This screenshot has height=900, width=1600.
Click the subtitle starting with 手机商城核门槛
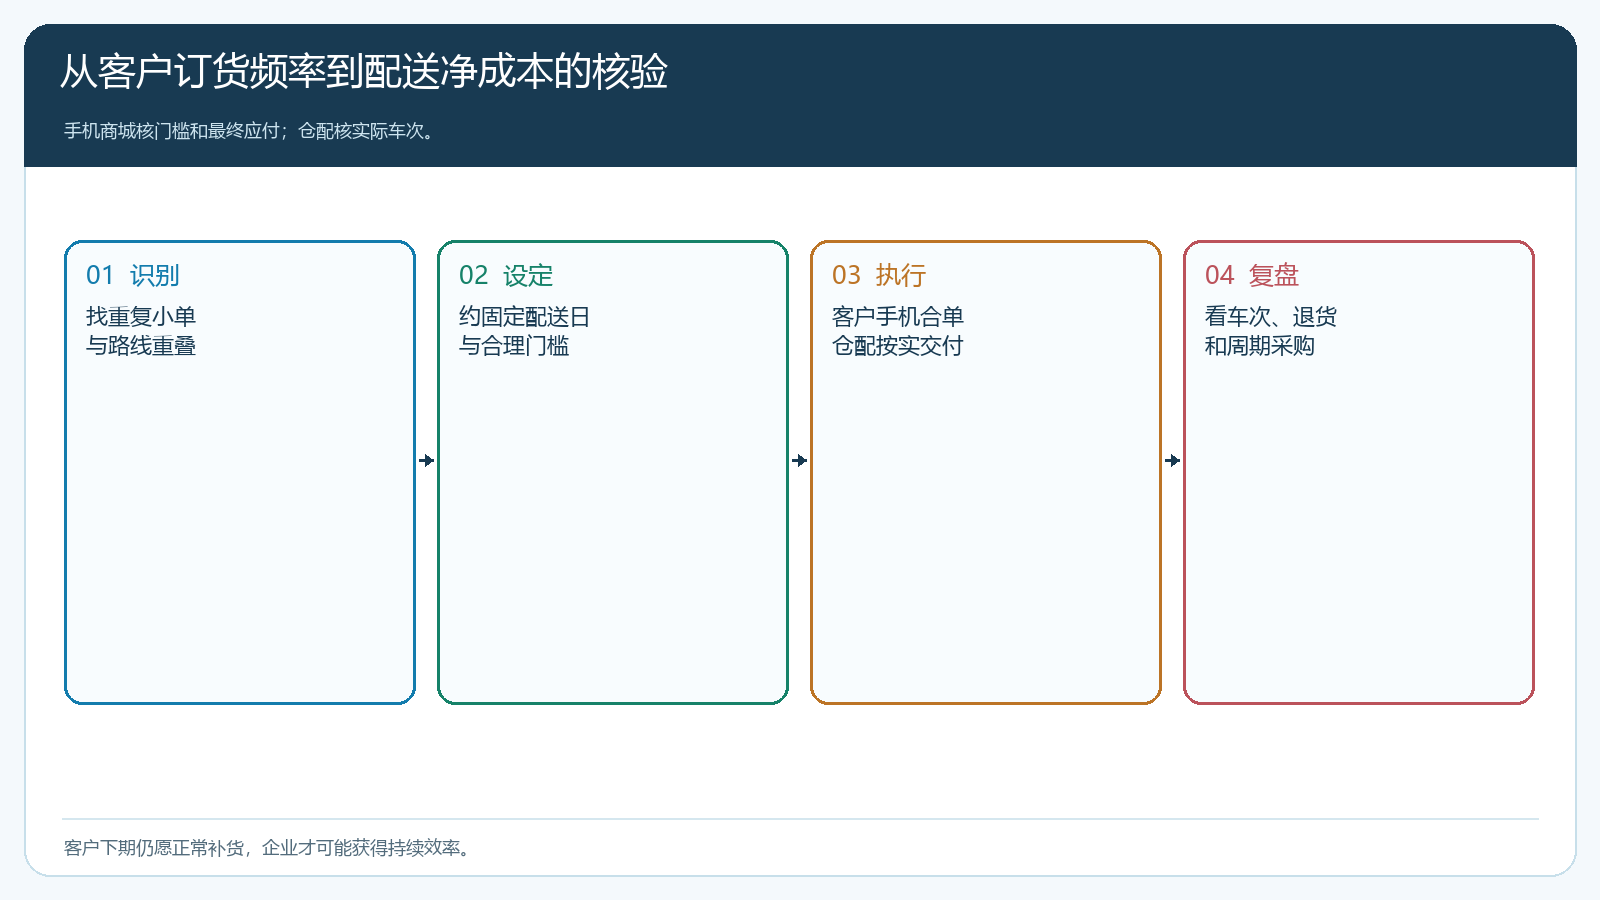click(251, 131)
